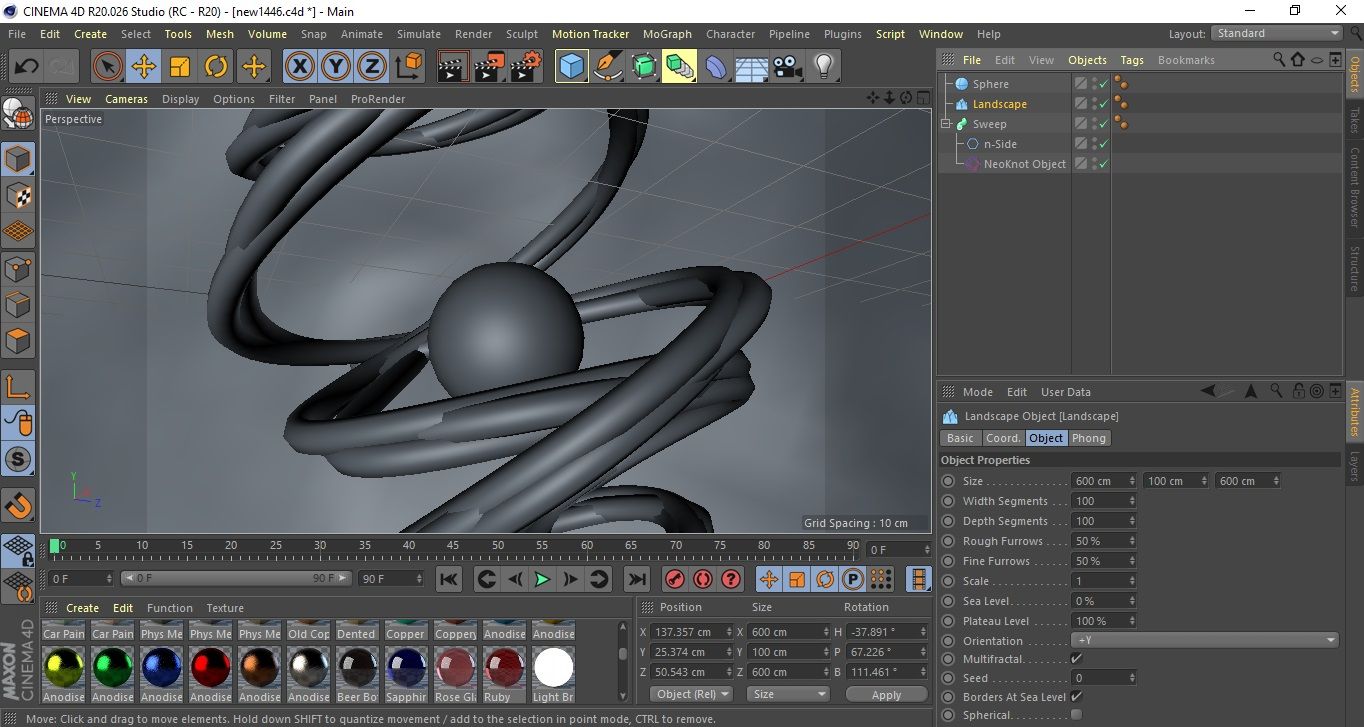
Task: Open the Layout Standard dropdown
Action: point(1277,33)
